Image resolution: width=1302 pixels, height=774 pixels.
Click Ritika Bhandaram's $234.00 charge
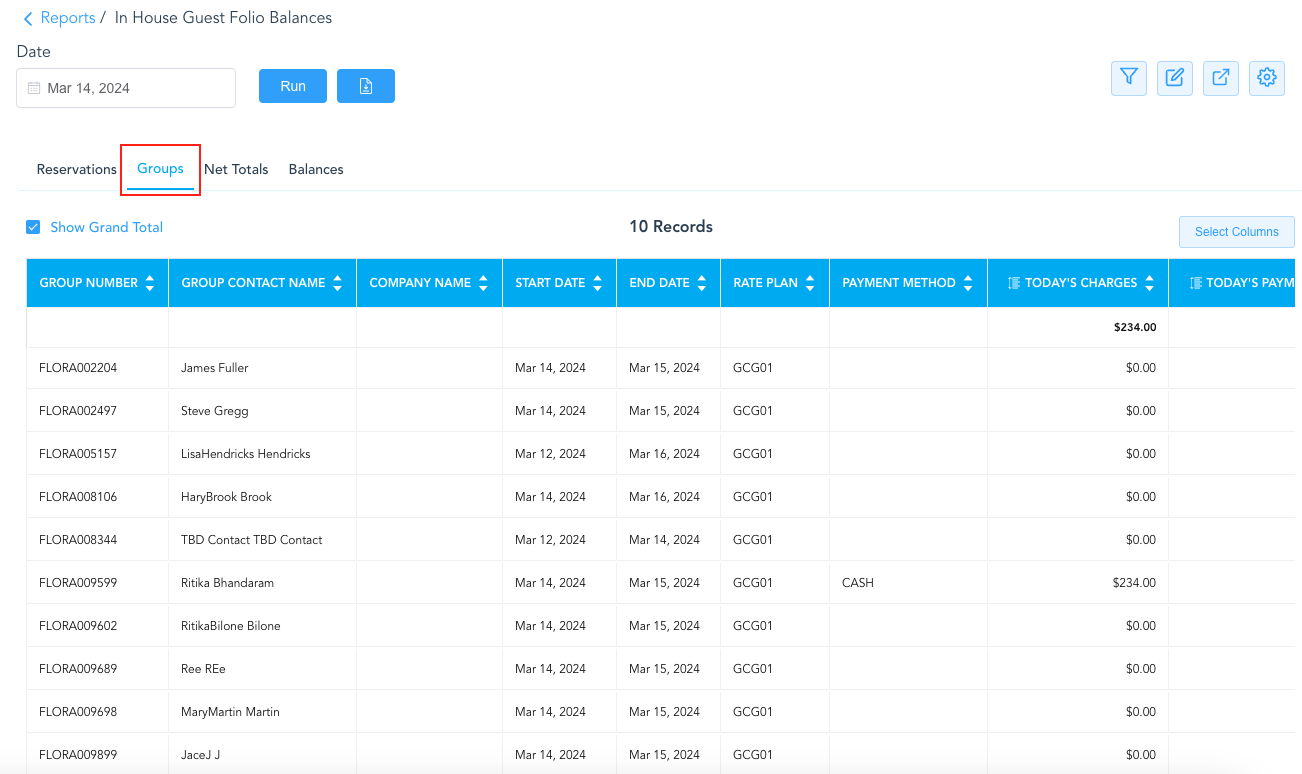pos(1134,583)
